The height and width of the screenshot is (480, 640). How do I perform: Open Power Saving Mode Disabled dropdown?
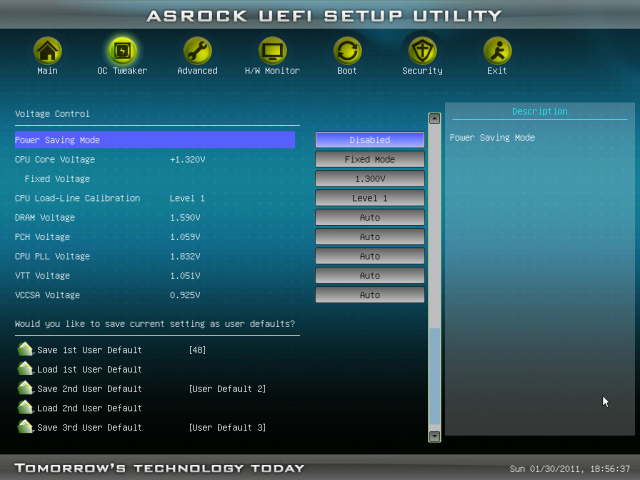(x=370, y=140)
